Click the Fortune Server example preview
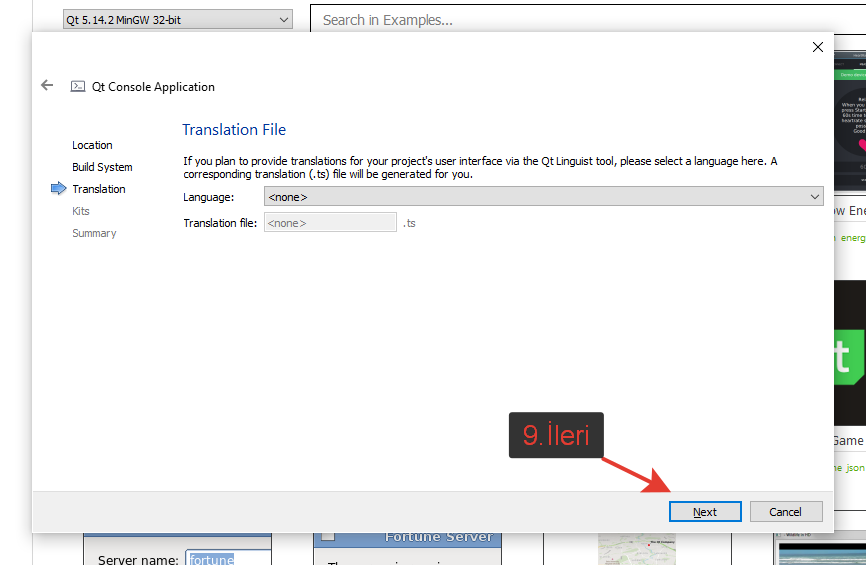This screenshot has height=565, width=866. 407,548
